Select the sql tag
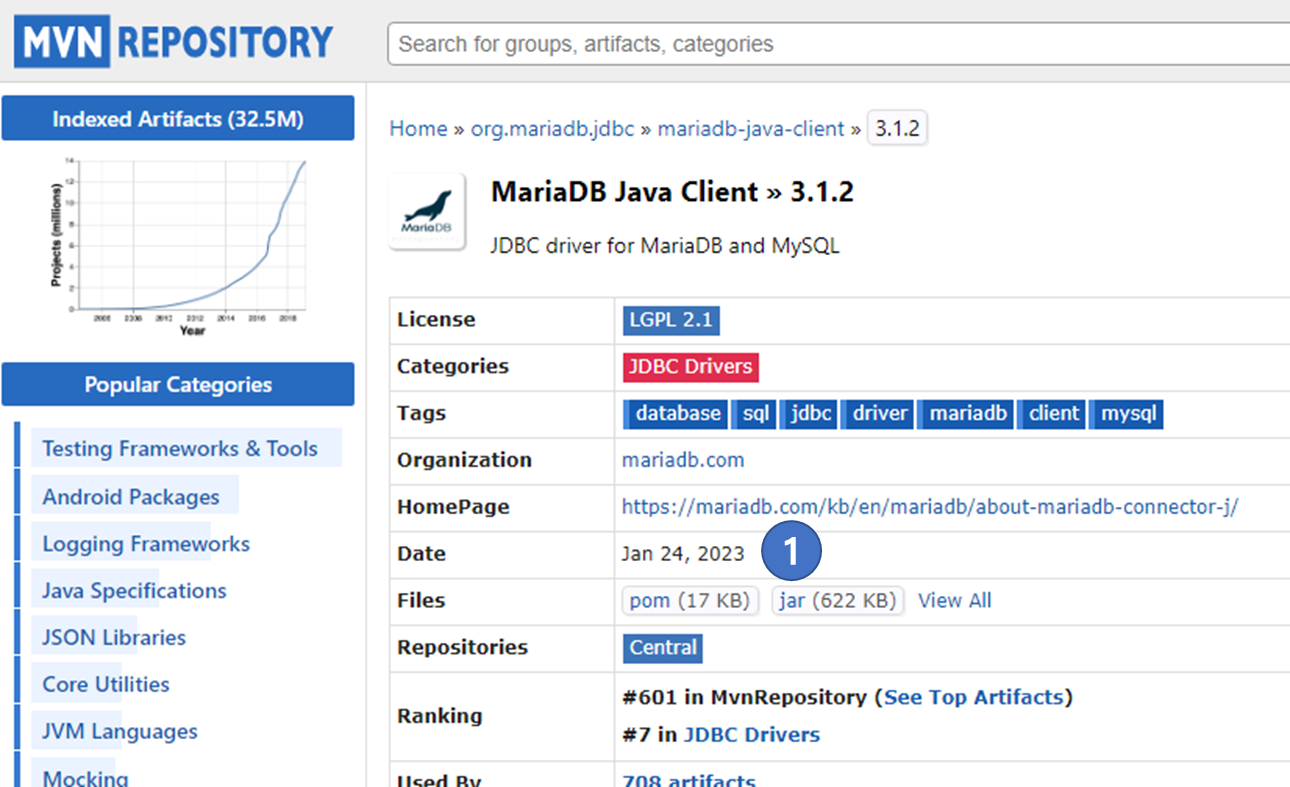 (x=754, y=414)
